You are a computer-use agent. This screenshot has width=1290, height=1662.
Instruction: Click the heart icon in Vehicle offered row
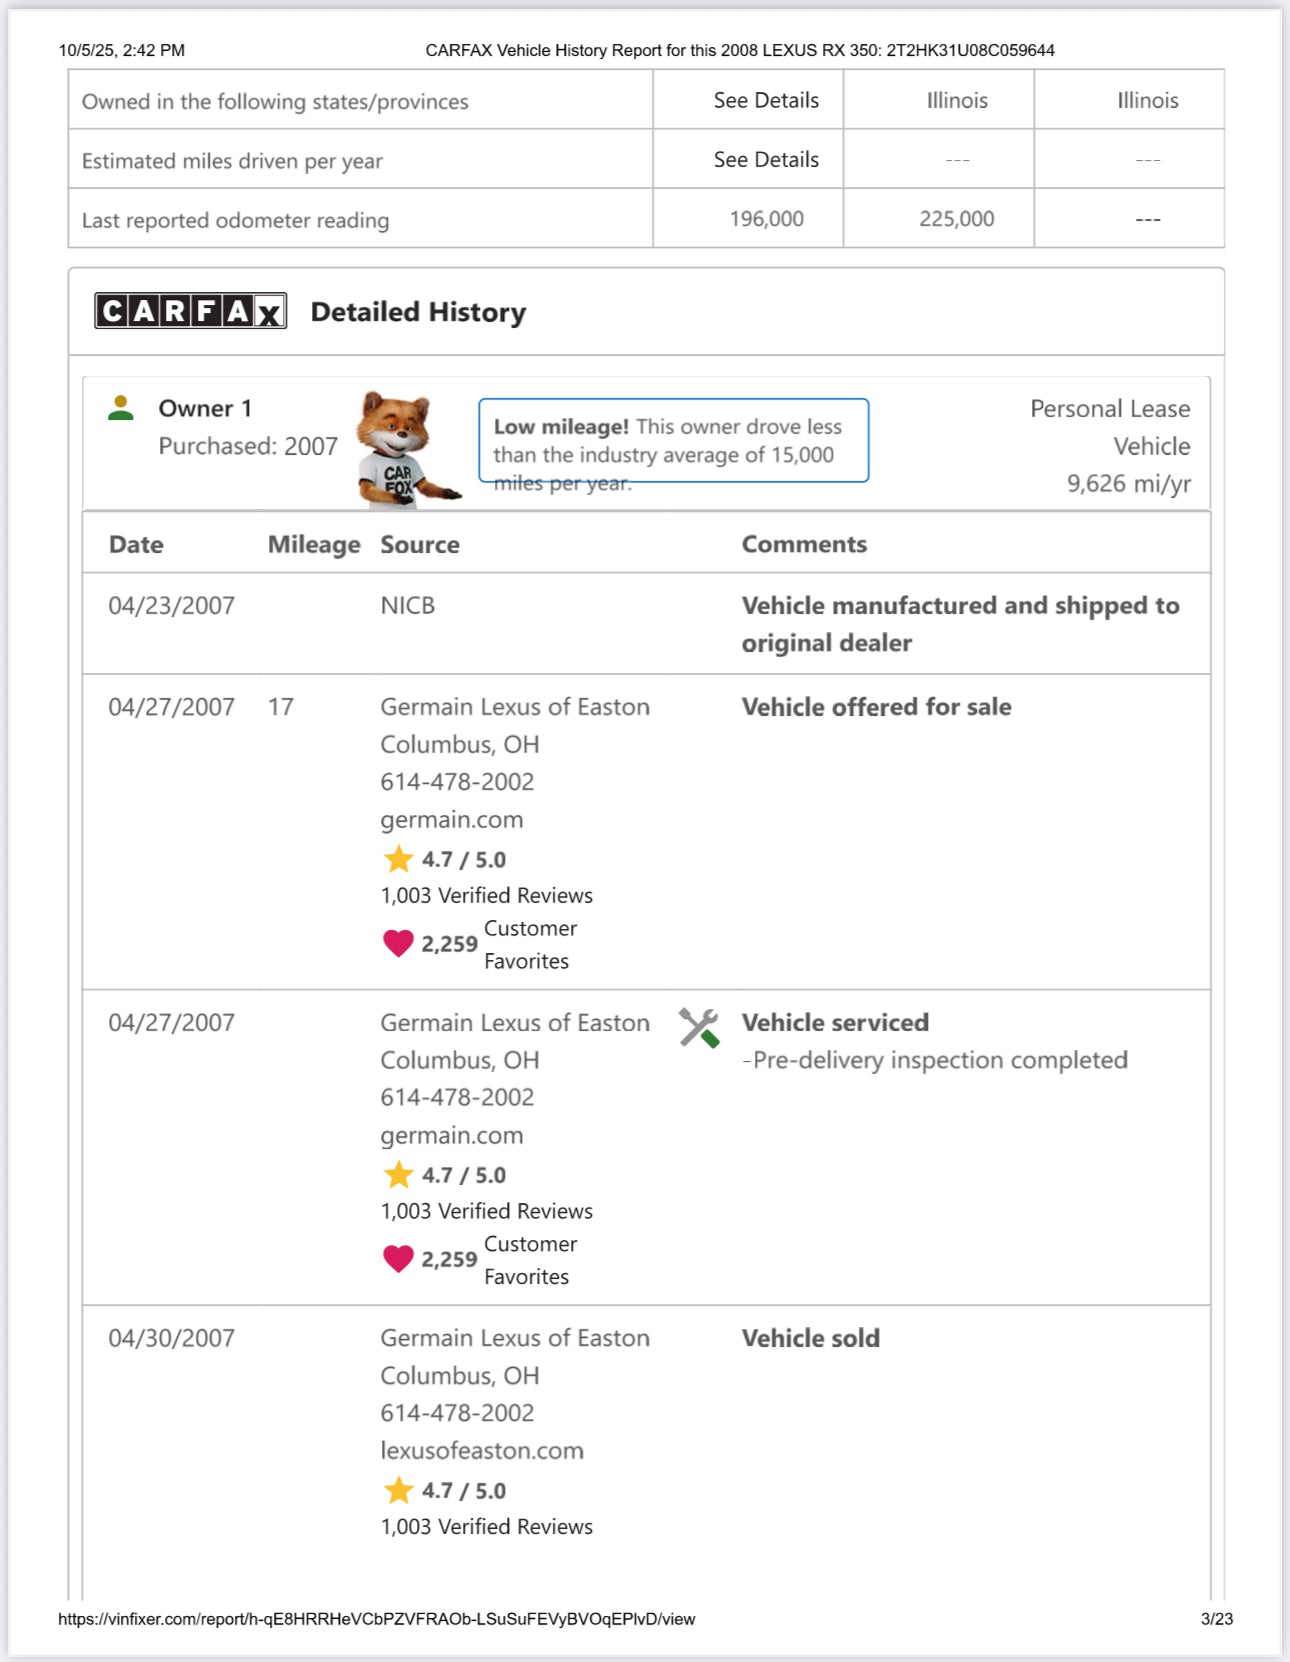coord(398,943)
